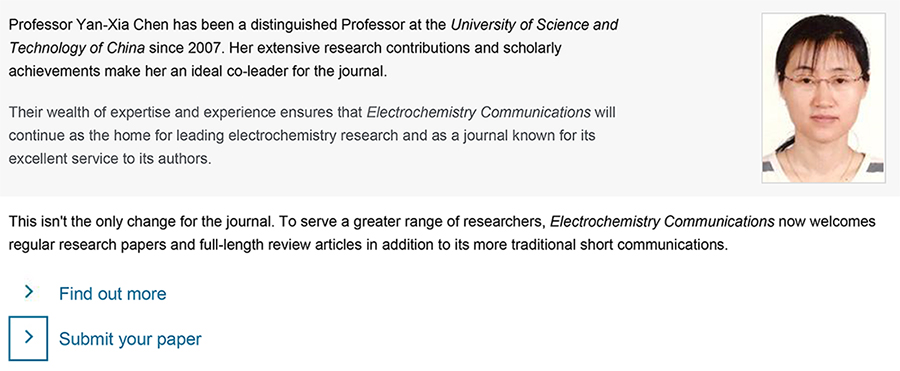Click the words Technology of China in italics
900x371 pixels.
77,48
